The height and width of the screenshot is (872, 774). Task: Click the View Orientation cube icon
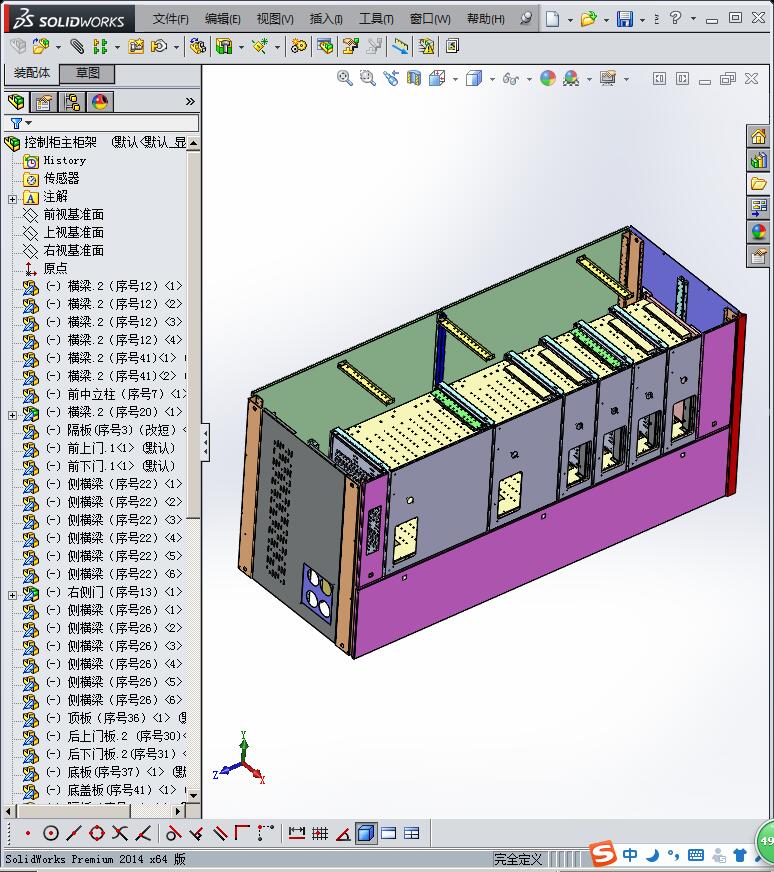(437, 78)
